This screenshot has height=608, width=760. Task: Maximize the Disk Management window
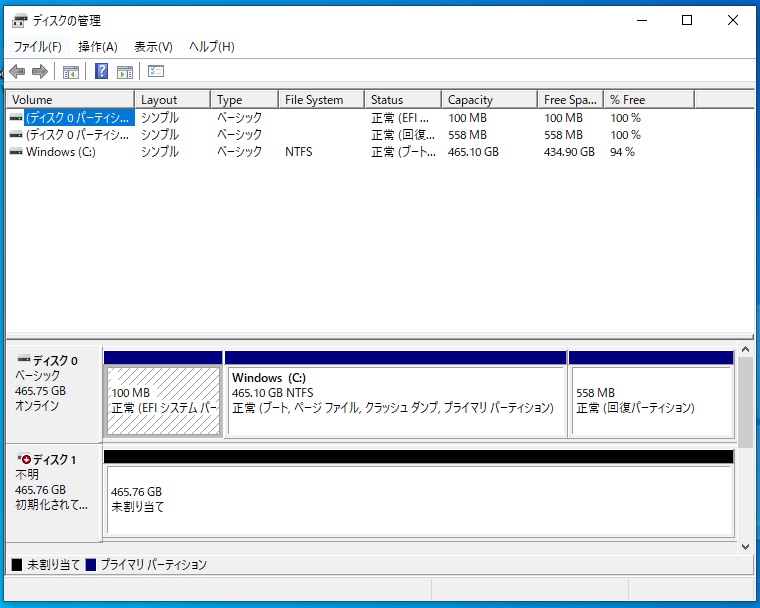(x=687, y=20)
